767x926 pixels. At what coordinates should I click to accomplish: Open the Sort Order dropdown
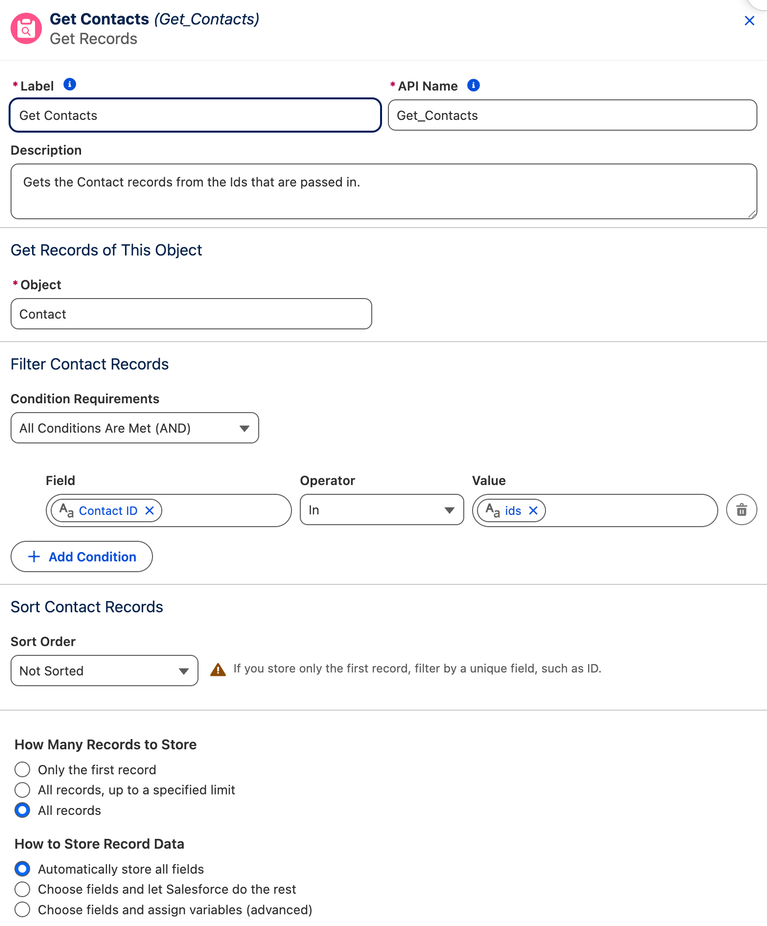(105, 670)
